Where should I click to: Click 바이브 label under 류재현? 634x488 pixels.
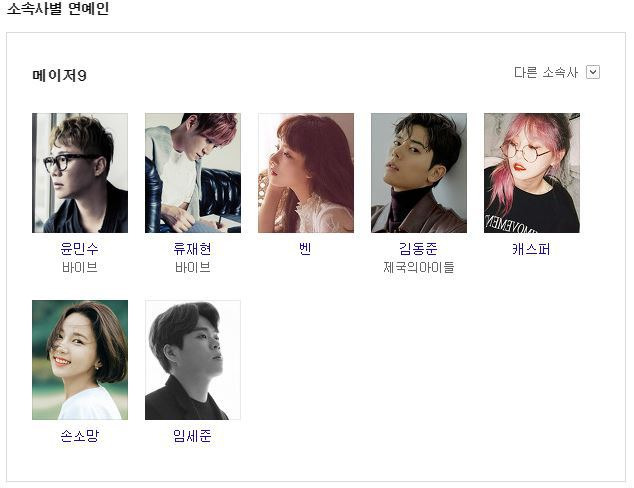point(192,267)
